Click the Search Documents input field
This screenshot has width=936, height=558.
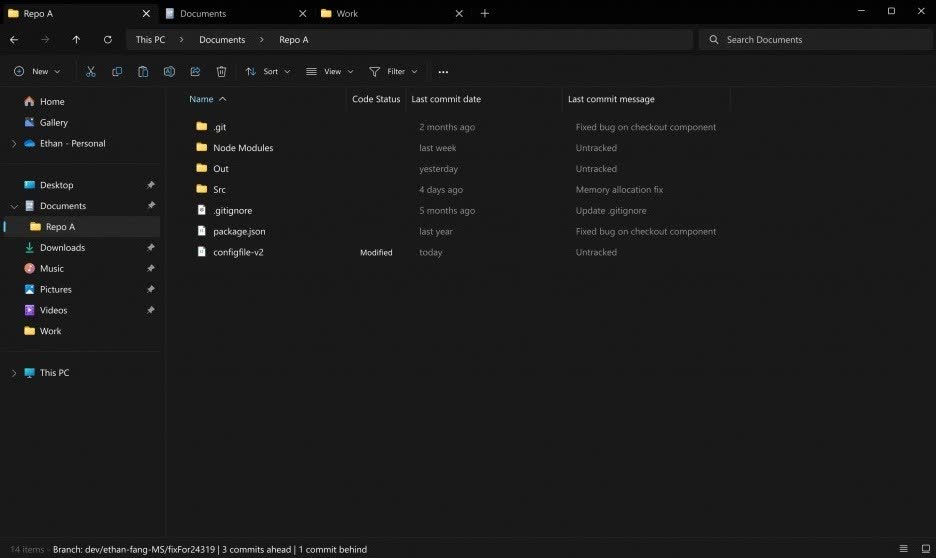pyautogui.click(x=815, y=40)
